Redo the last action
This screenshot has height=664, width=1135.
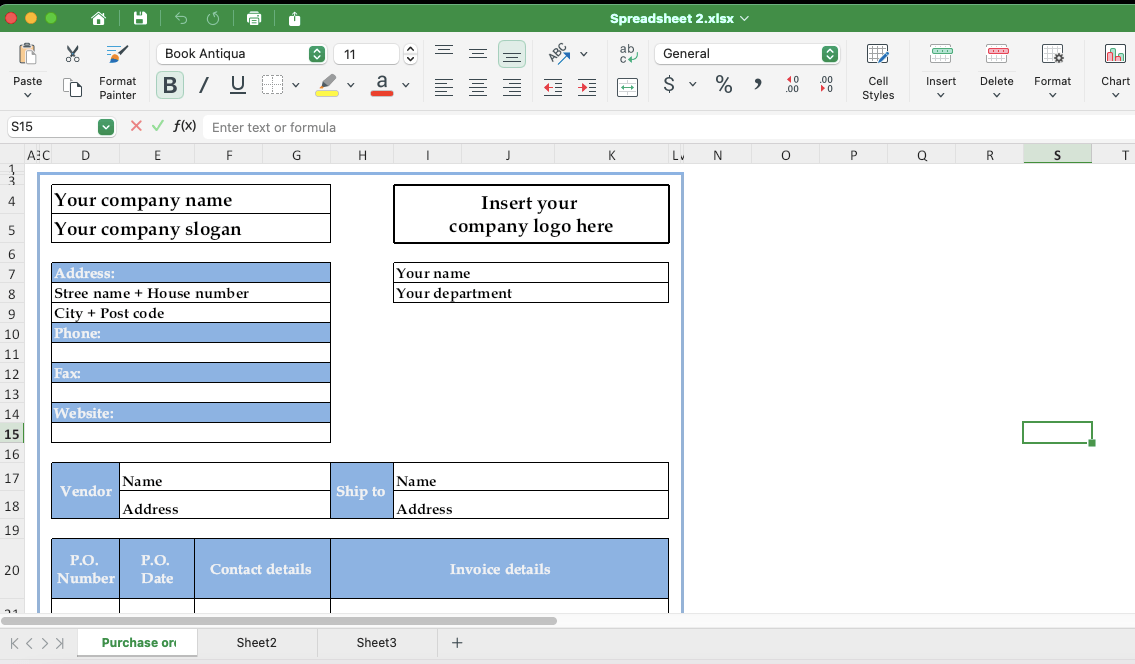(213, 19)
